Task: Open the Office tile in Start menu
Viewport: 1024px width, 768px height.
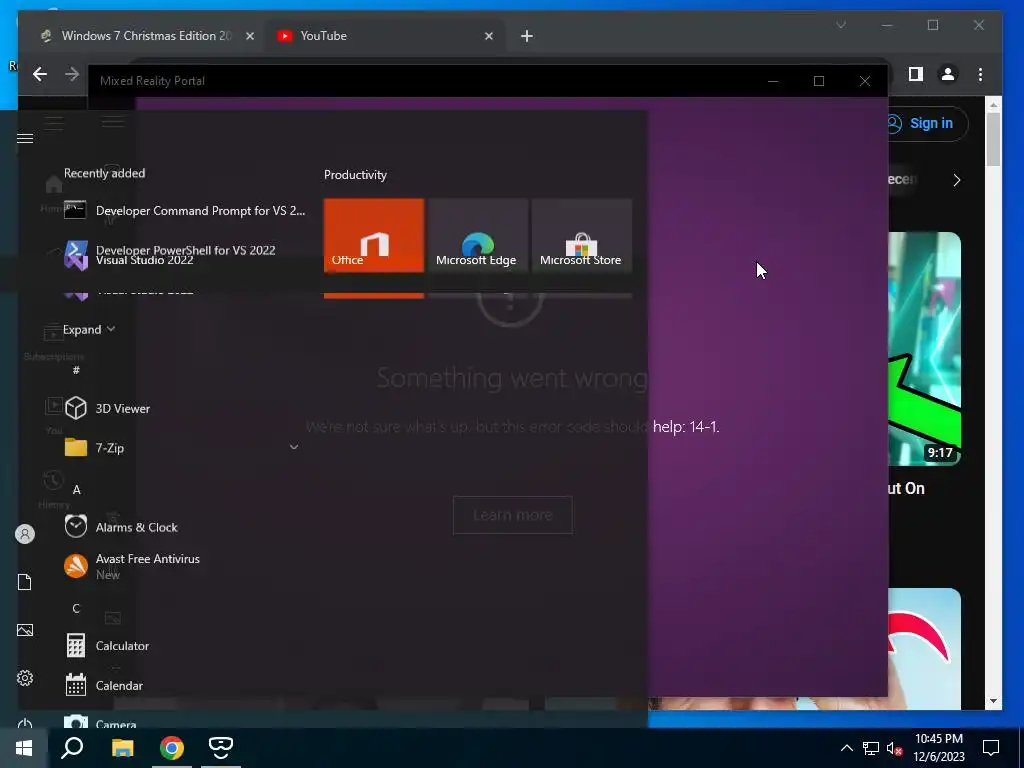Action: 374,235
